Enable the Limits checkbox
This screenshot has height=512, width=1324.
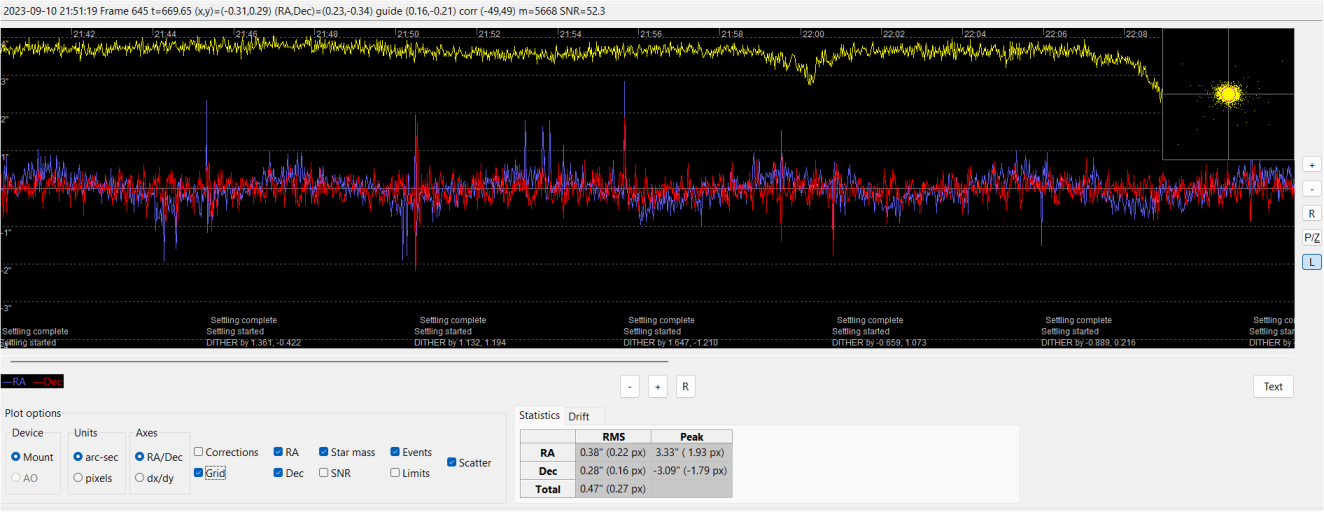point(410,473)
